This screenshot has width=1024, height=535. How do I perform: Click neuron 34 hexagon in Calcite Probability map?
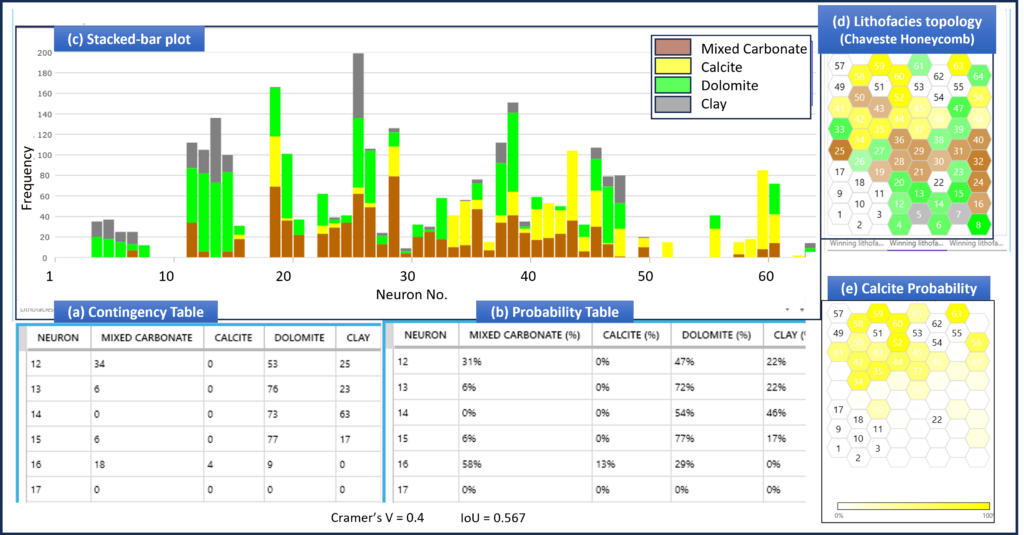859,381
